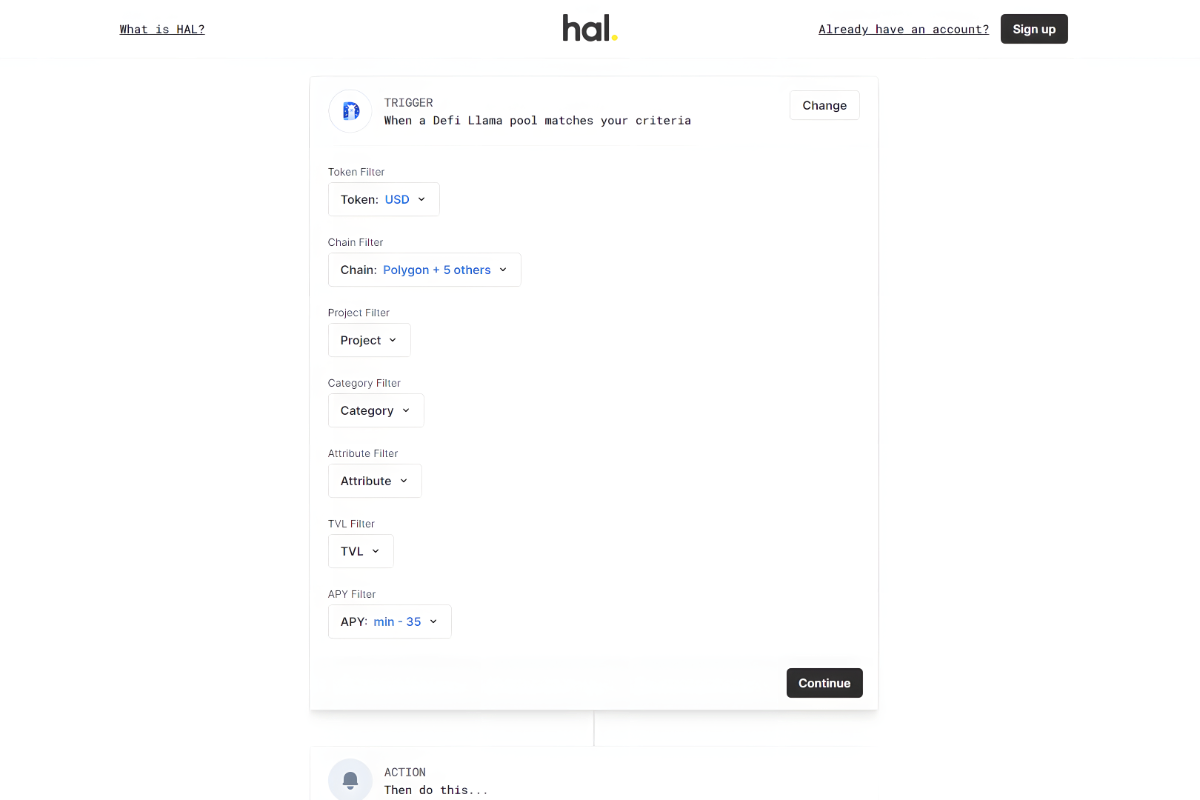
Task: Expand the Chain filter selector
Action: pos(424,269)
